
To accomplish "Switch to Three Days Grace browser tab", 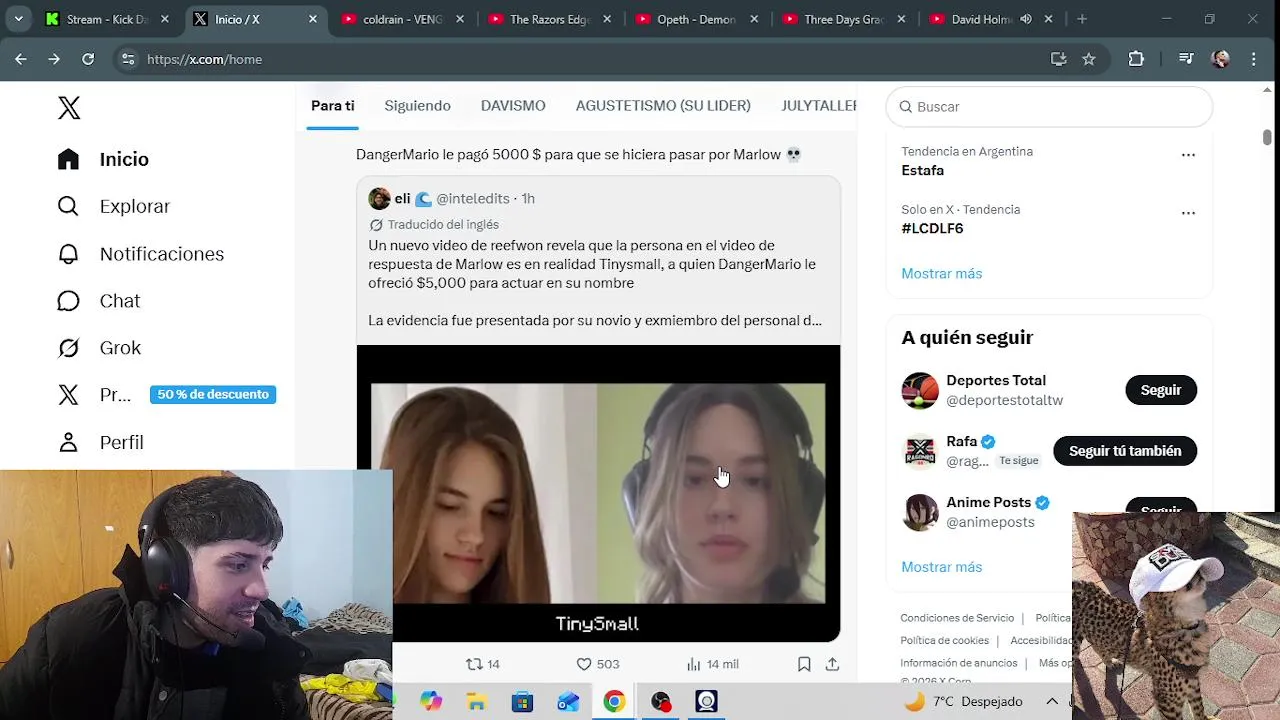I will pos(845,19).
